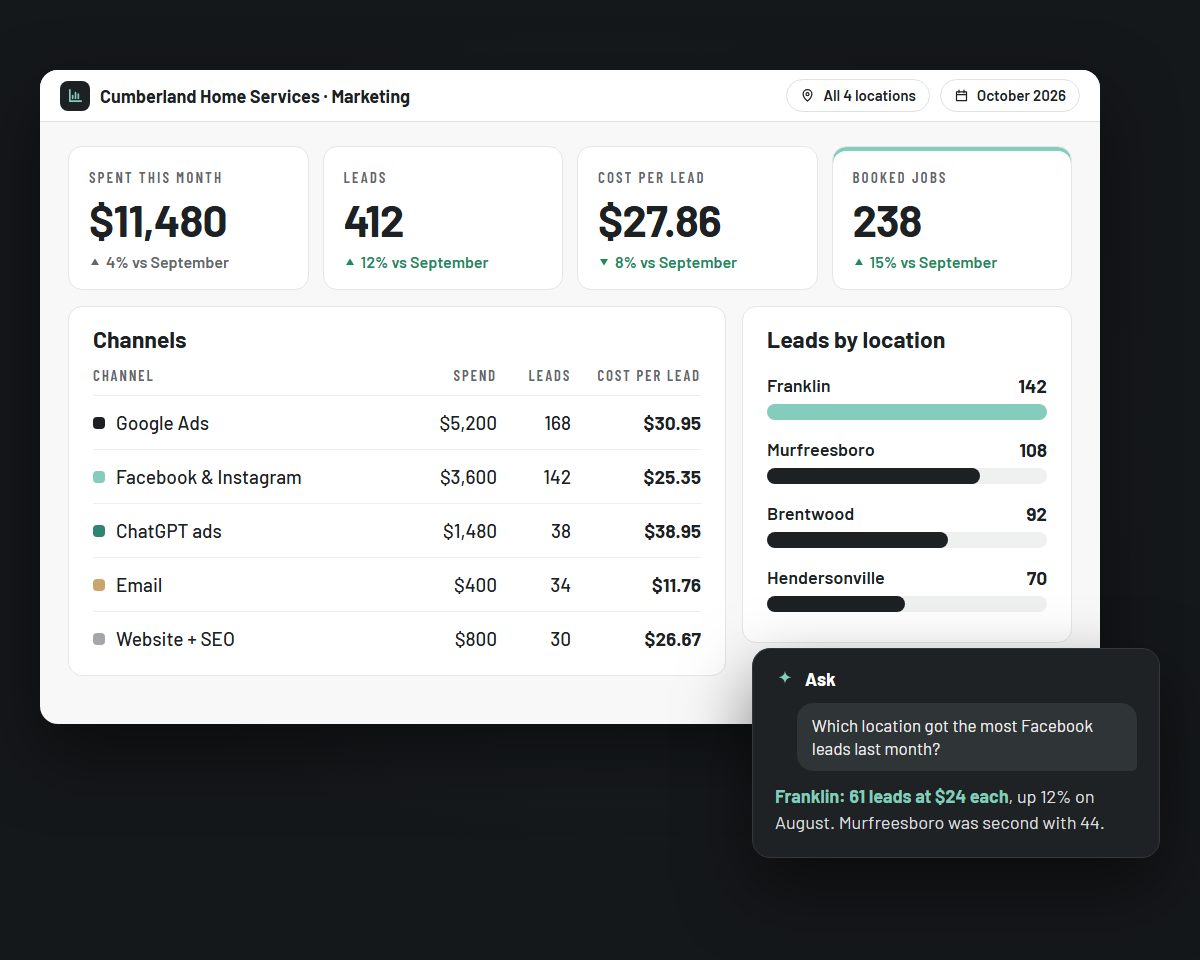Click the ChatGPT ads color swatch

click(99, 531)
